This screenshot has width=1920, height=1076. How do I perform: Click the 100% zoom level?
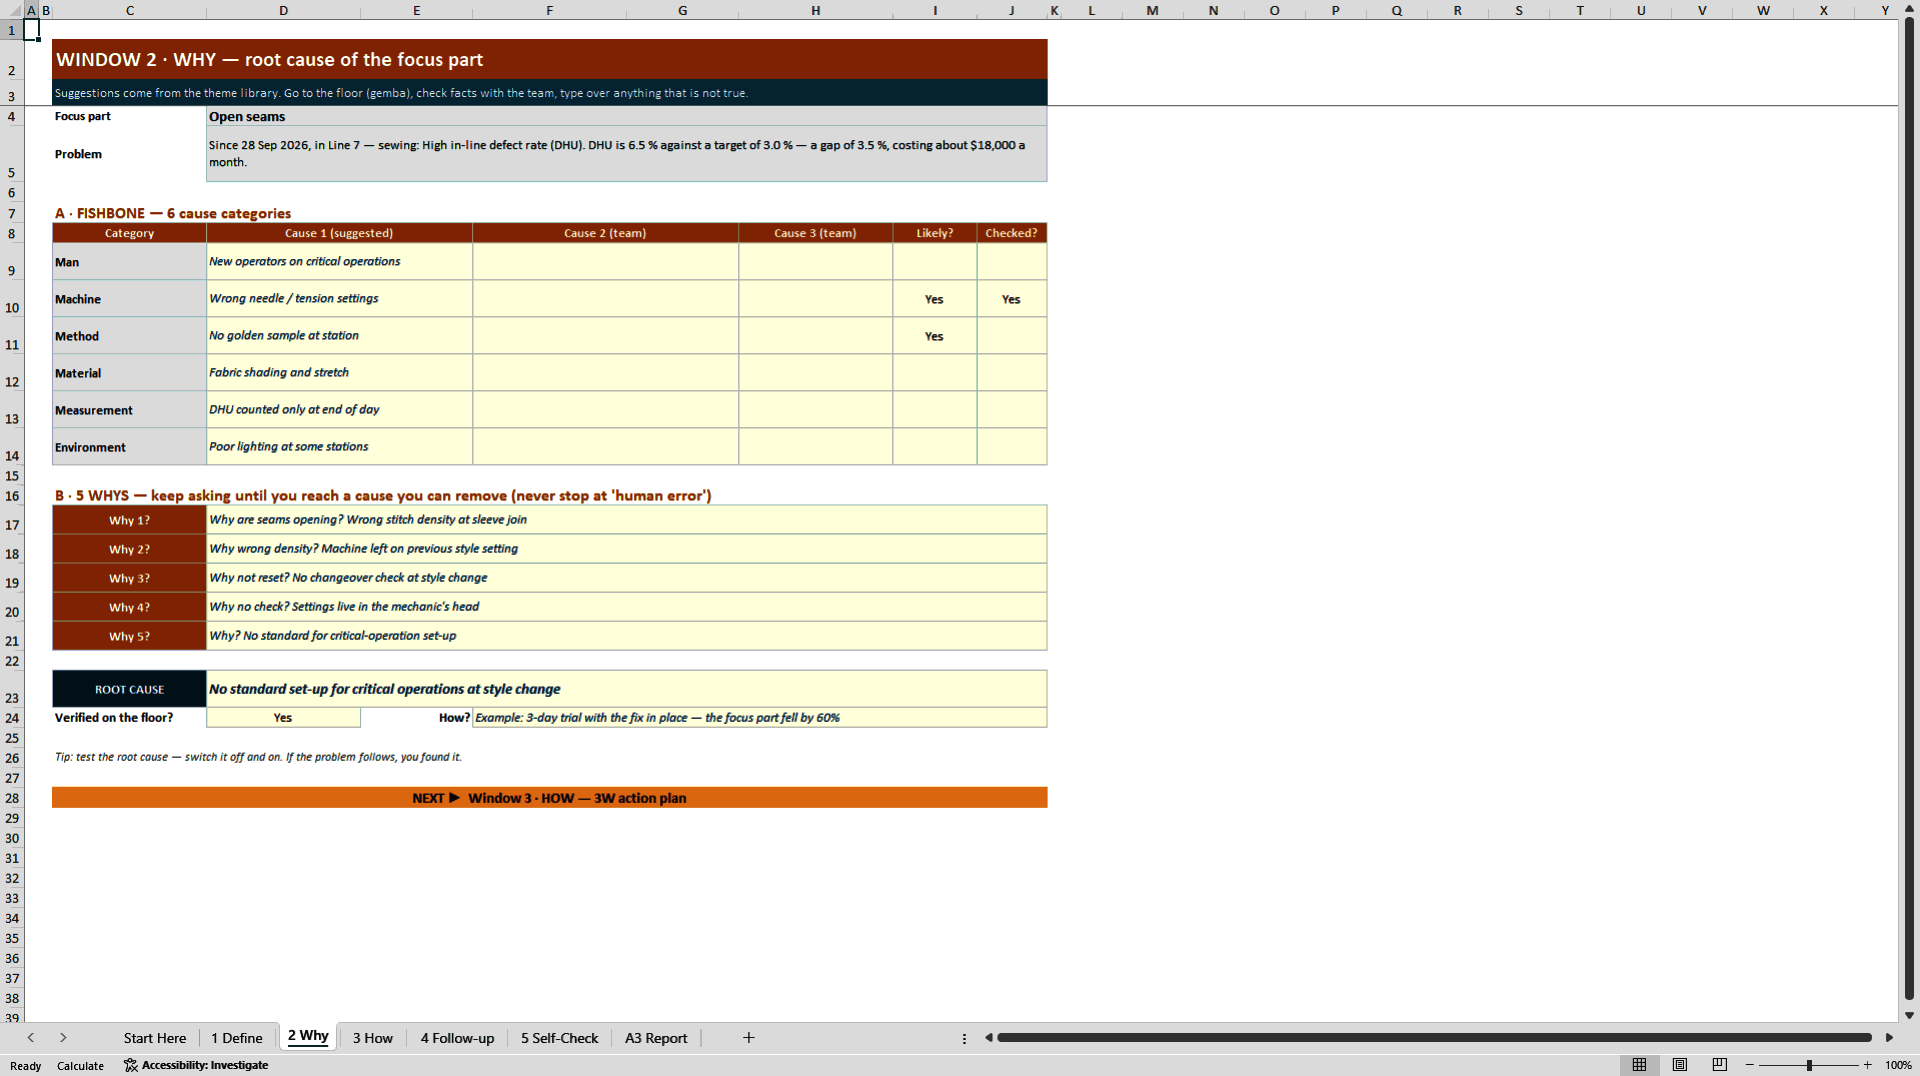(1898, 1065)
